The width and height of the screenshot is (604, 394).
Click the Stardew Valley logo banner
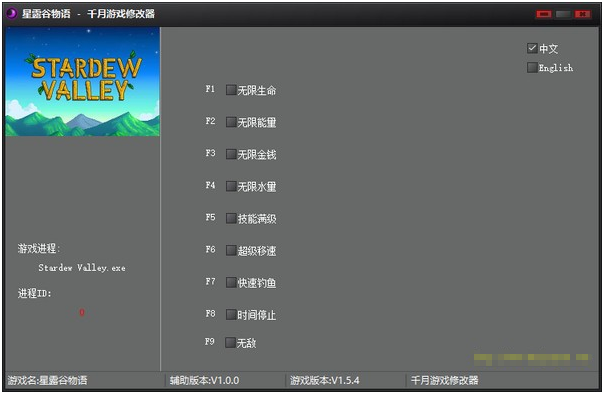[82, 81]
